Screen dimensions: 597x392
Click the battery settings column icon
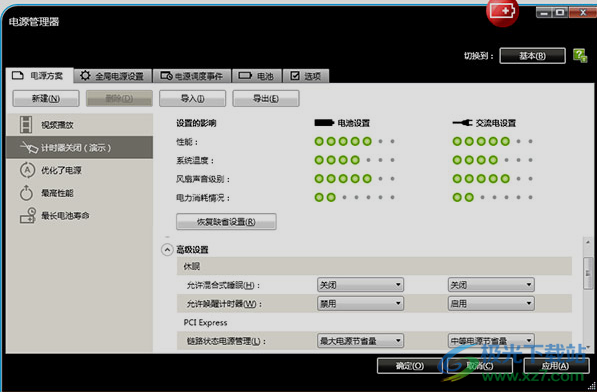pyautogui.click(x=324, y=123)
